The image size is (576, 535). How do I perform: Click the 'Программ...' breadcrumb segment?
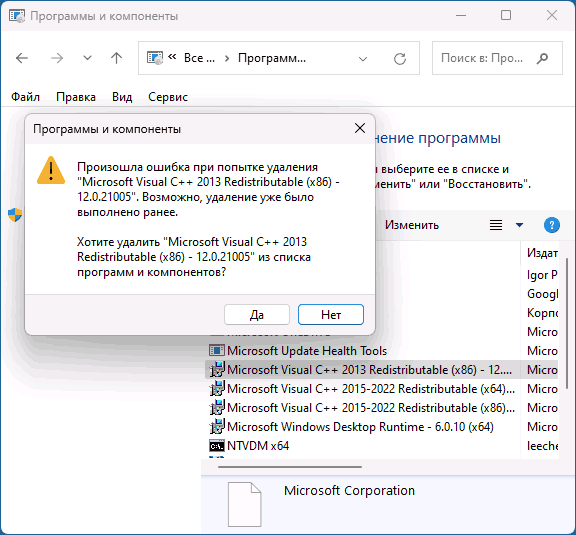click(x=272, y=58)
